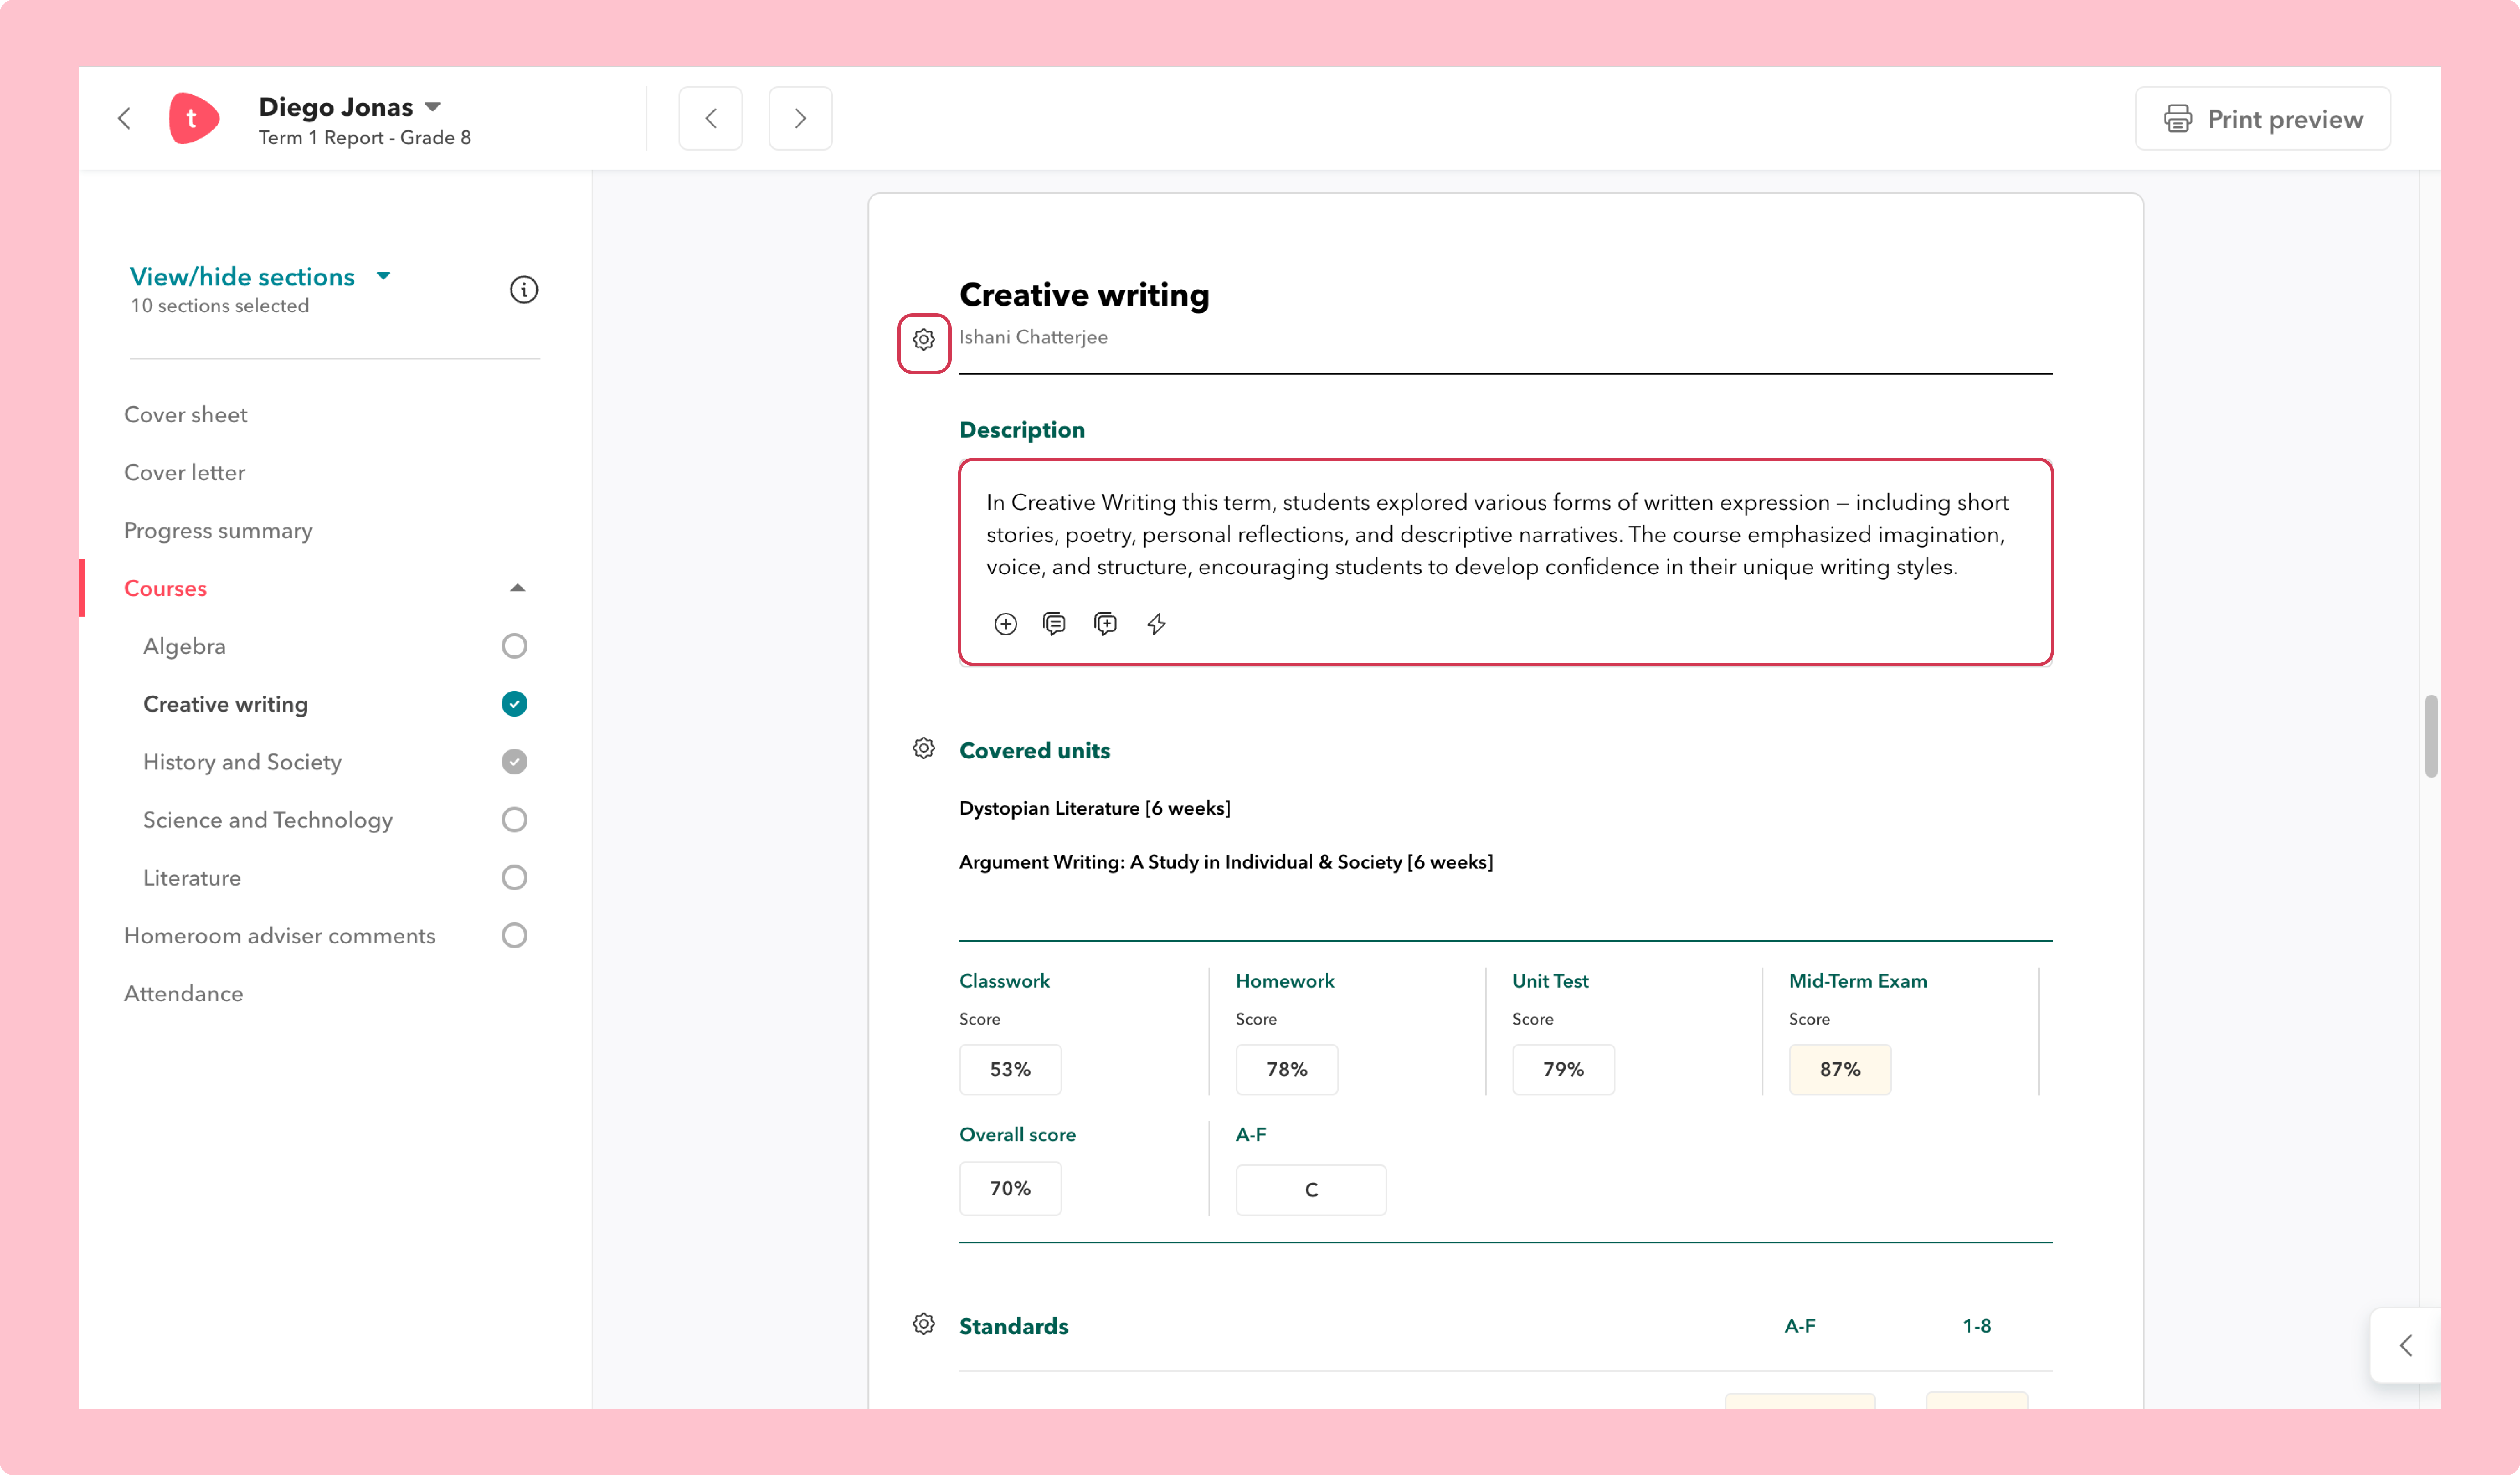Click the add comment icon in Description

tap(1105, 624)
